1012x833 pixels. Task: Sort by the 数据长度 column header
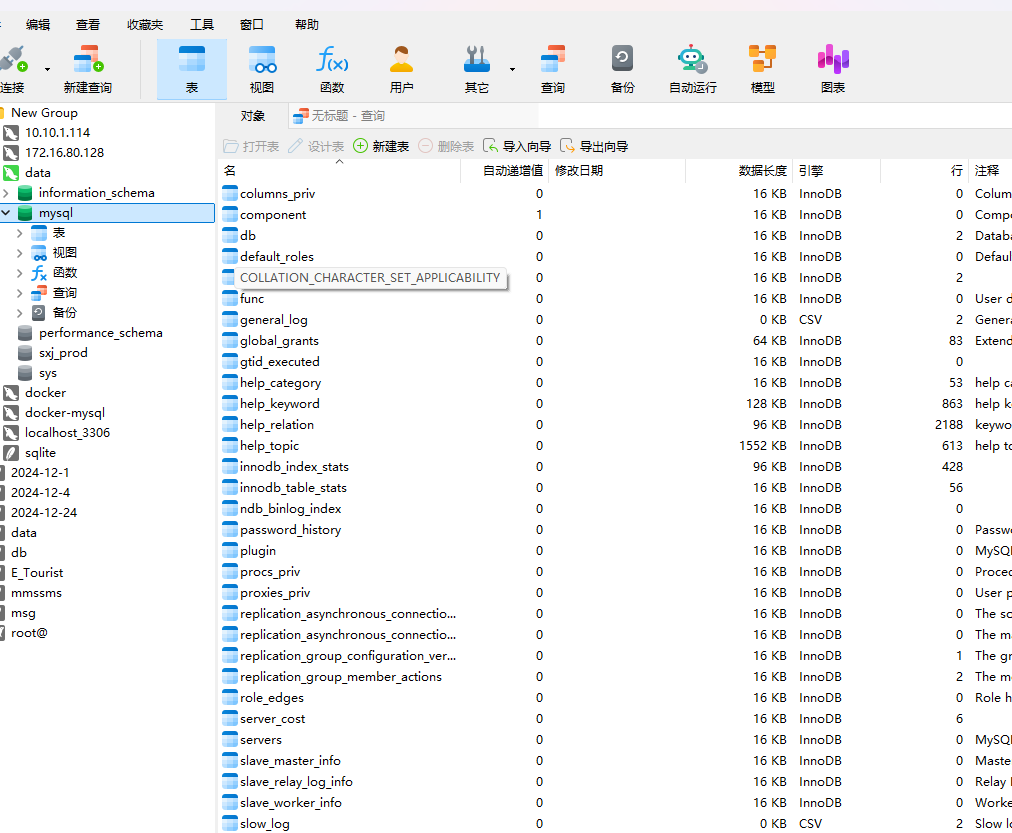762,171
